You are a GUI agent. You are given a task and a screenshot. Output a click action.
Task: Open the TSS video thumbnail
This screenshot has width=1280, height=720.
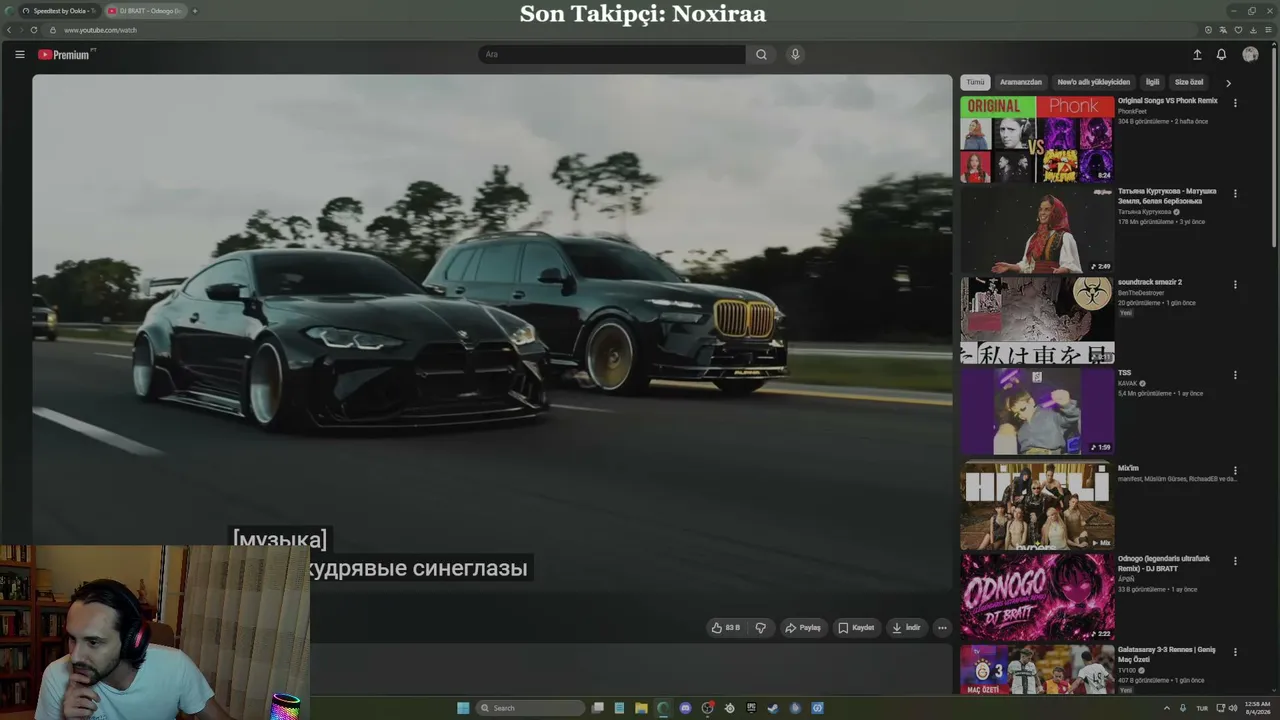coord(1037,411)
